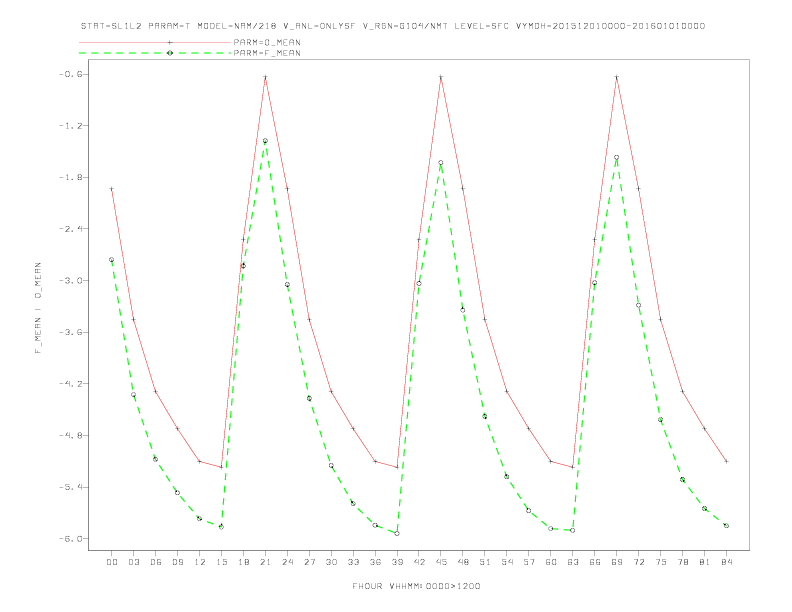Select green F_MEAN circle marker at hour 63
792x612 pixels.
click(573, 530)
